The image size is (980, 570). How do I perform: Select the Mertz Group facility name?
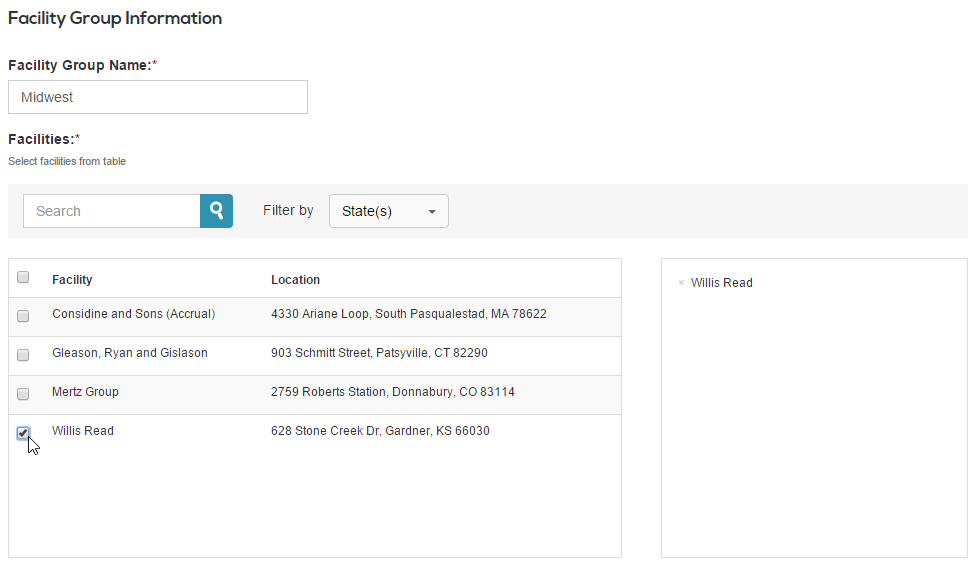point(85,392)
